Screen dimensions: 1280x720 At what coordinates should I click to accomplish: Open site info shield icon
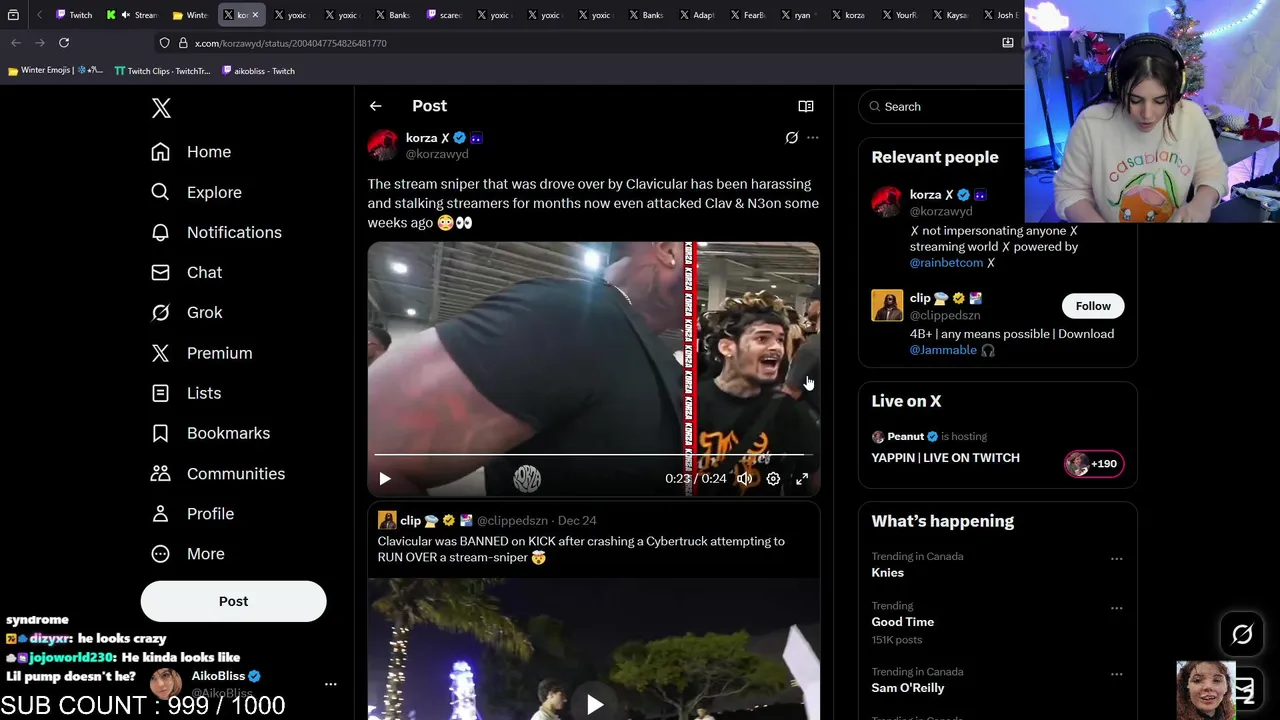tap(164, 43)
